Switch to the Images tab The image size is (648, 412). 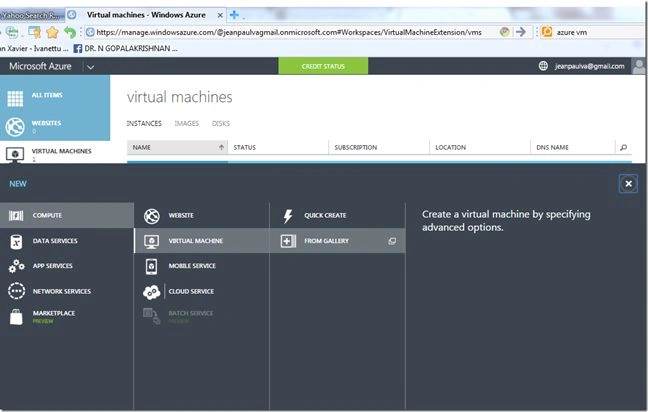pyautogui.click(x=186, y=124)
